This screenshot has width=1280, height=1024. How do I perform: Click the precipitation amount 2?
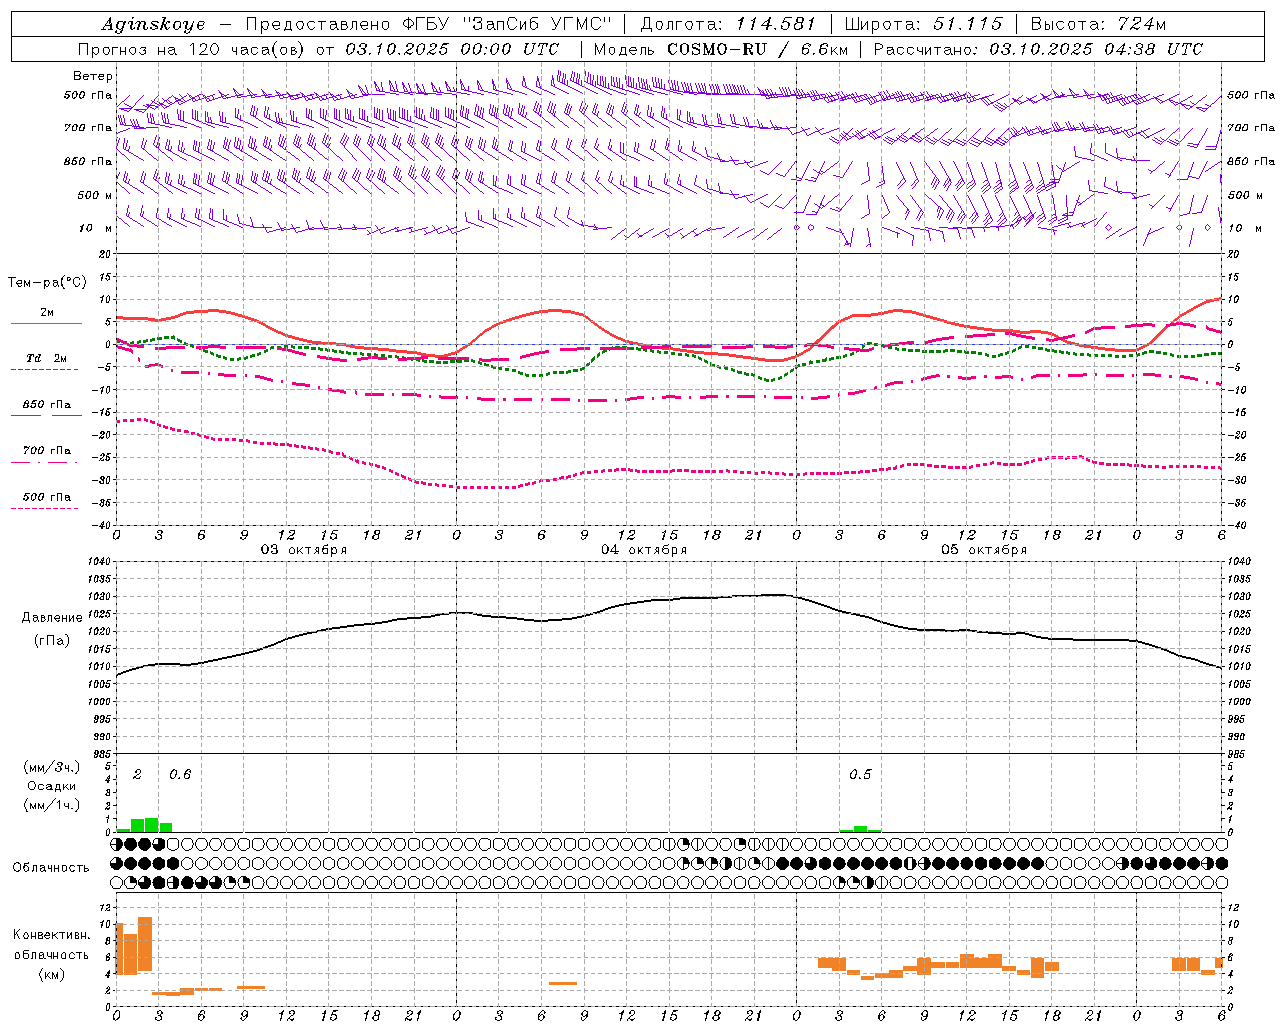pos(137,774)
